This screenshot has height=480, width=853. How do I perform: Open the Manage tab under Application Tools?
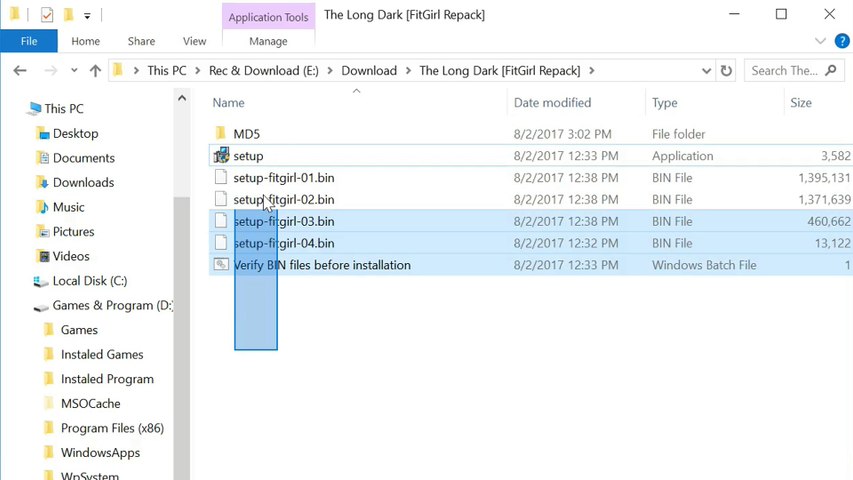click(x=268, y=41)
